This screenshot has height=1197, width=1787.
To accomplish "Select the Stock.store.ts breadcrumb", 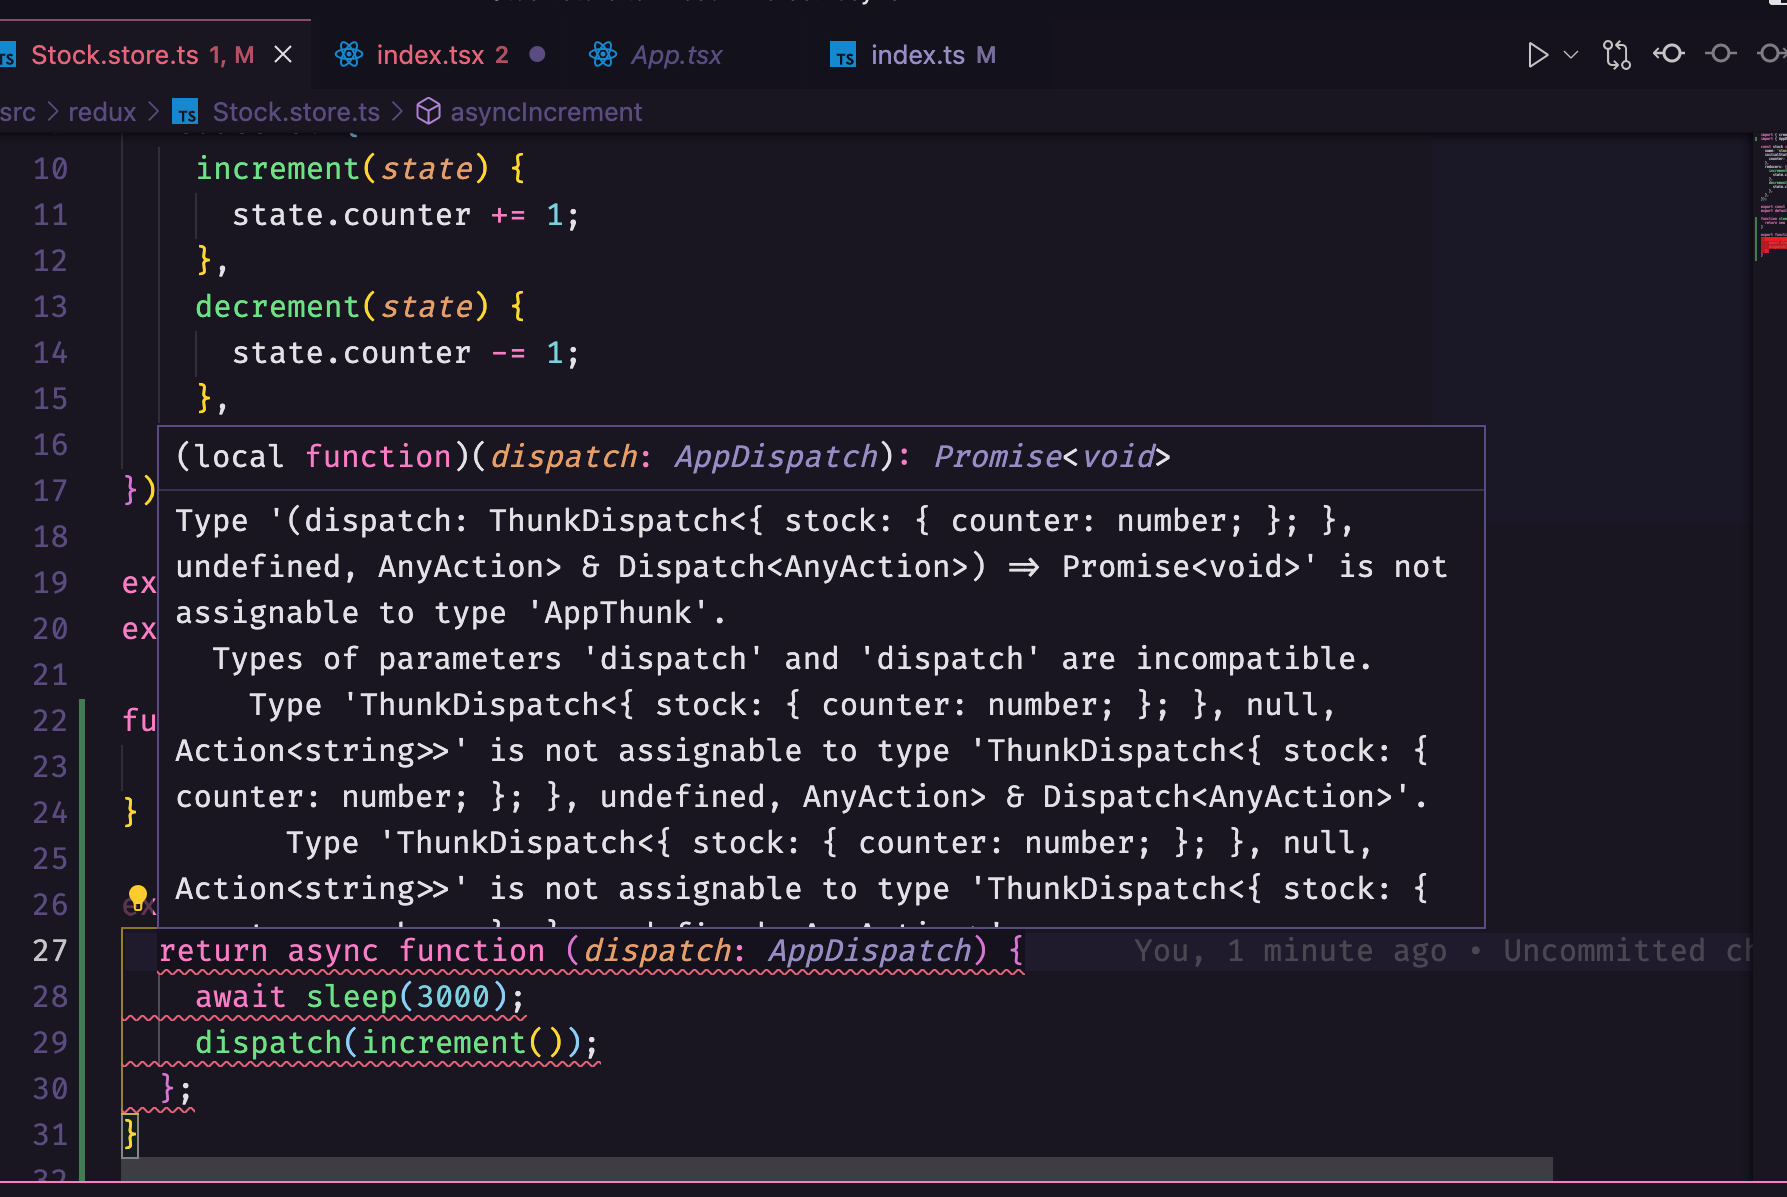I will [x=296, y=112].
